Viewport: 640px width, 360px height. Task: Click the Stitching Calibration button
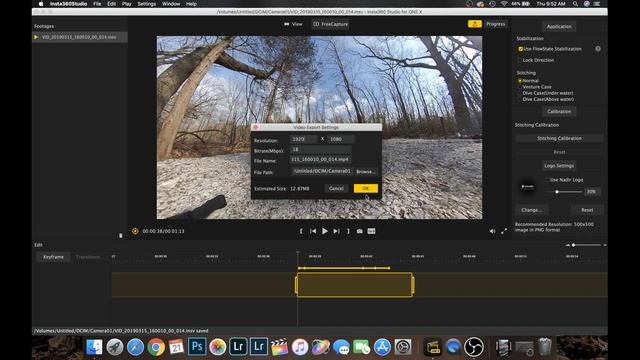point(559,138)
